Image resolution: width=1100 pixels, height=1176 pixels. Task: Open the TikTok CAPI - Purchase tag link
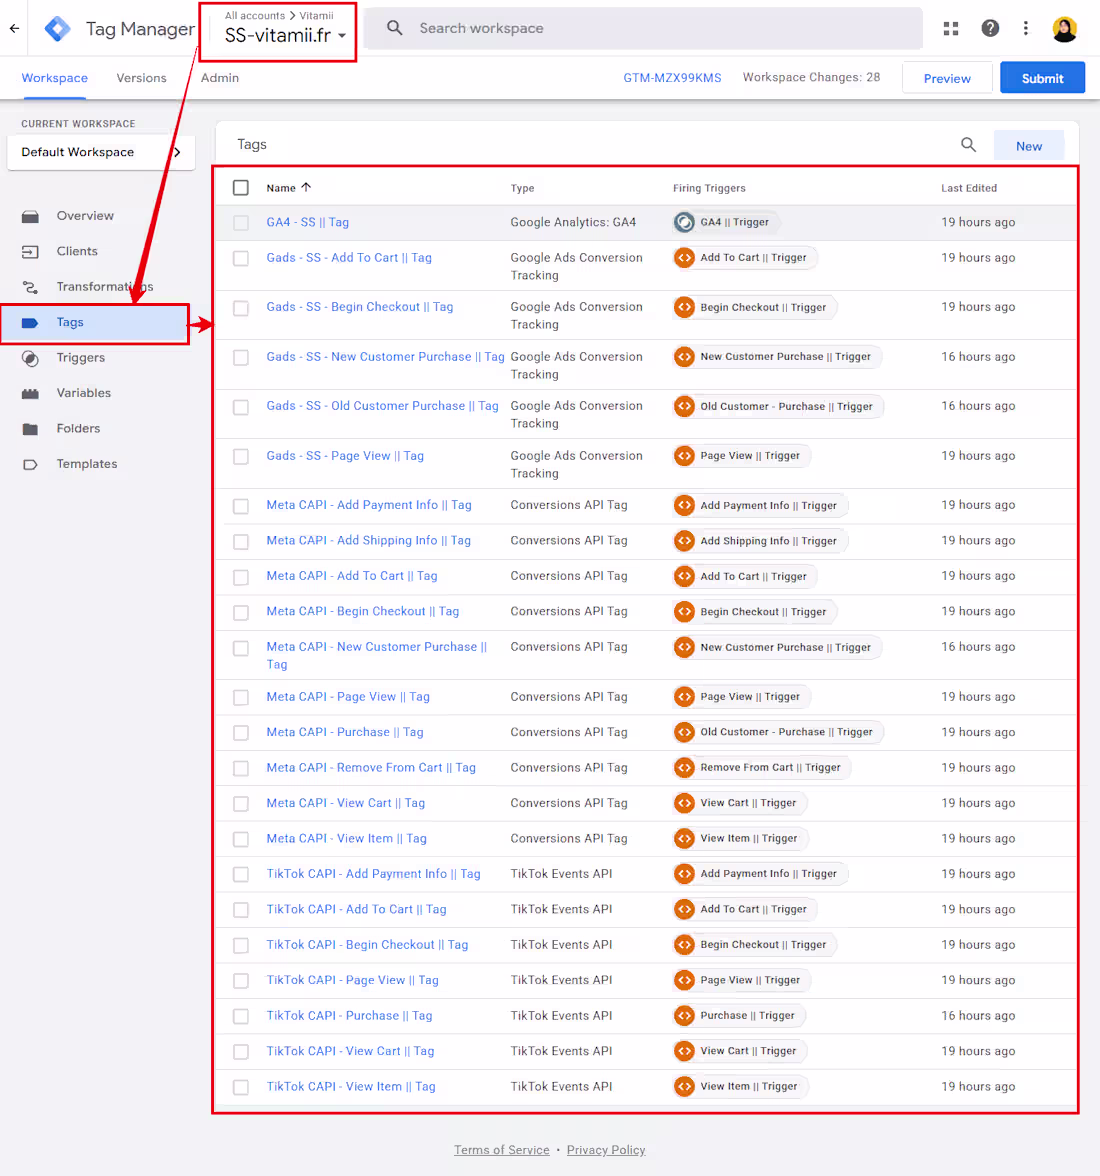coord(348,1015)
